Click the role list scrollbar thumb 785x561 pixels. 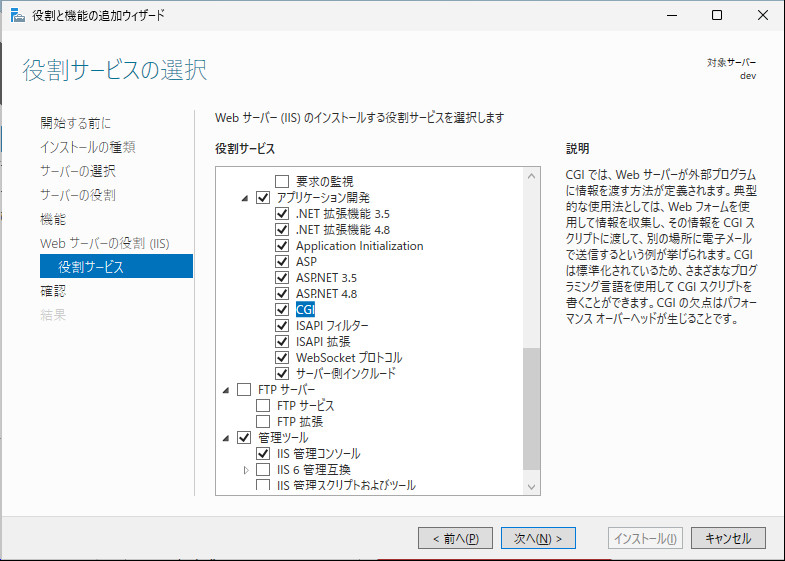point(531,409)
